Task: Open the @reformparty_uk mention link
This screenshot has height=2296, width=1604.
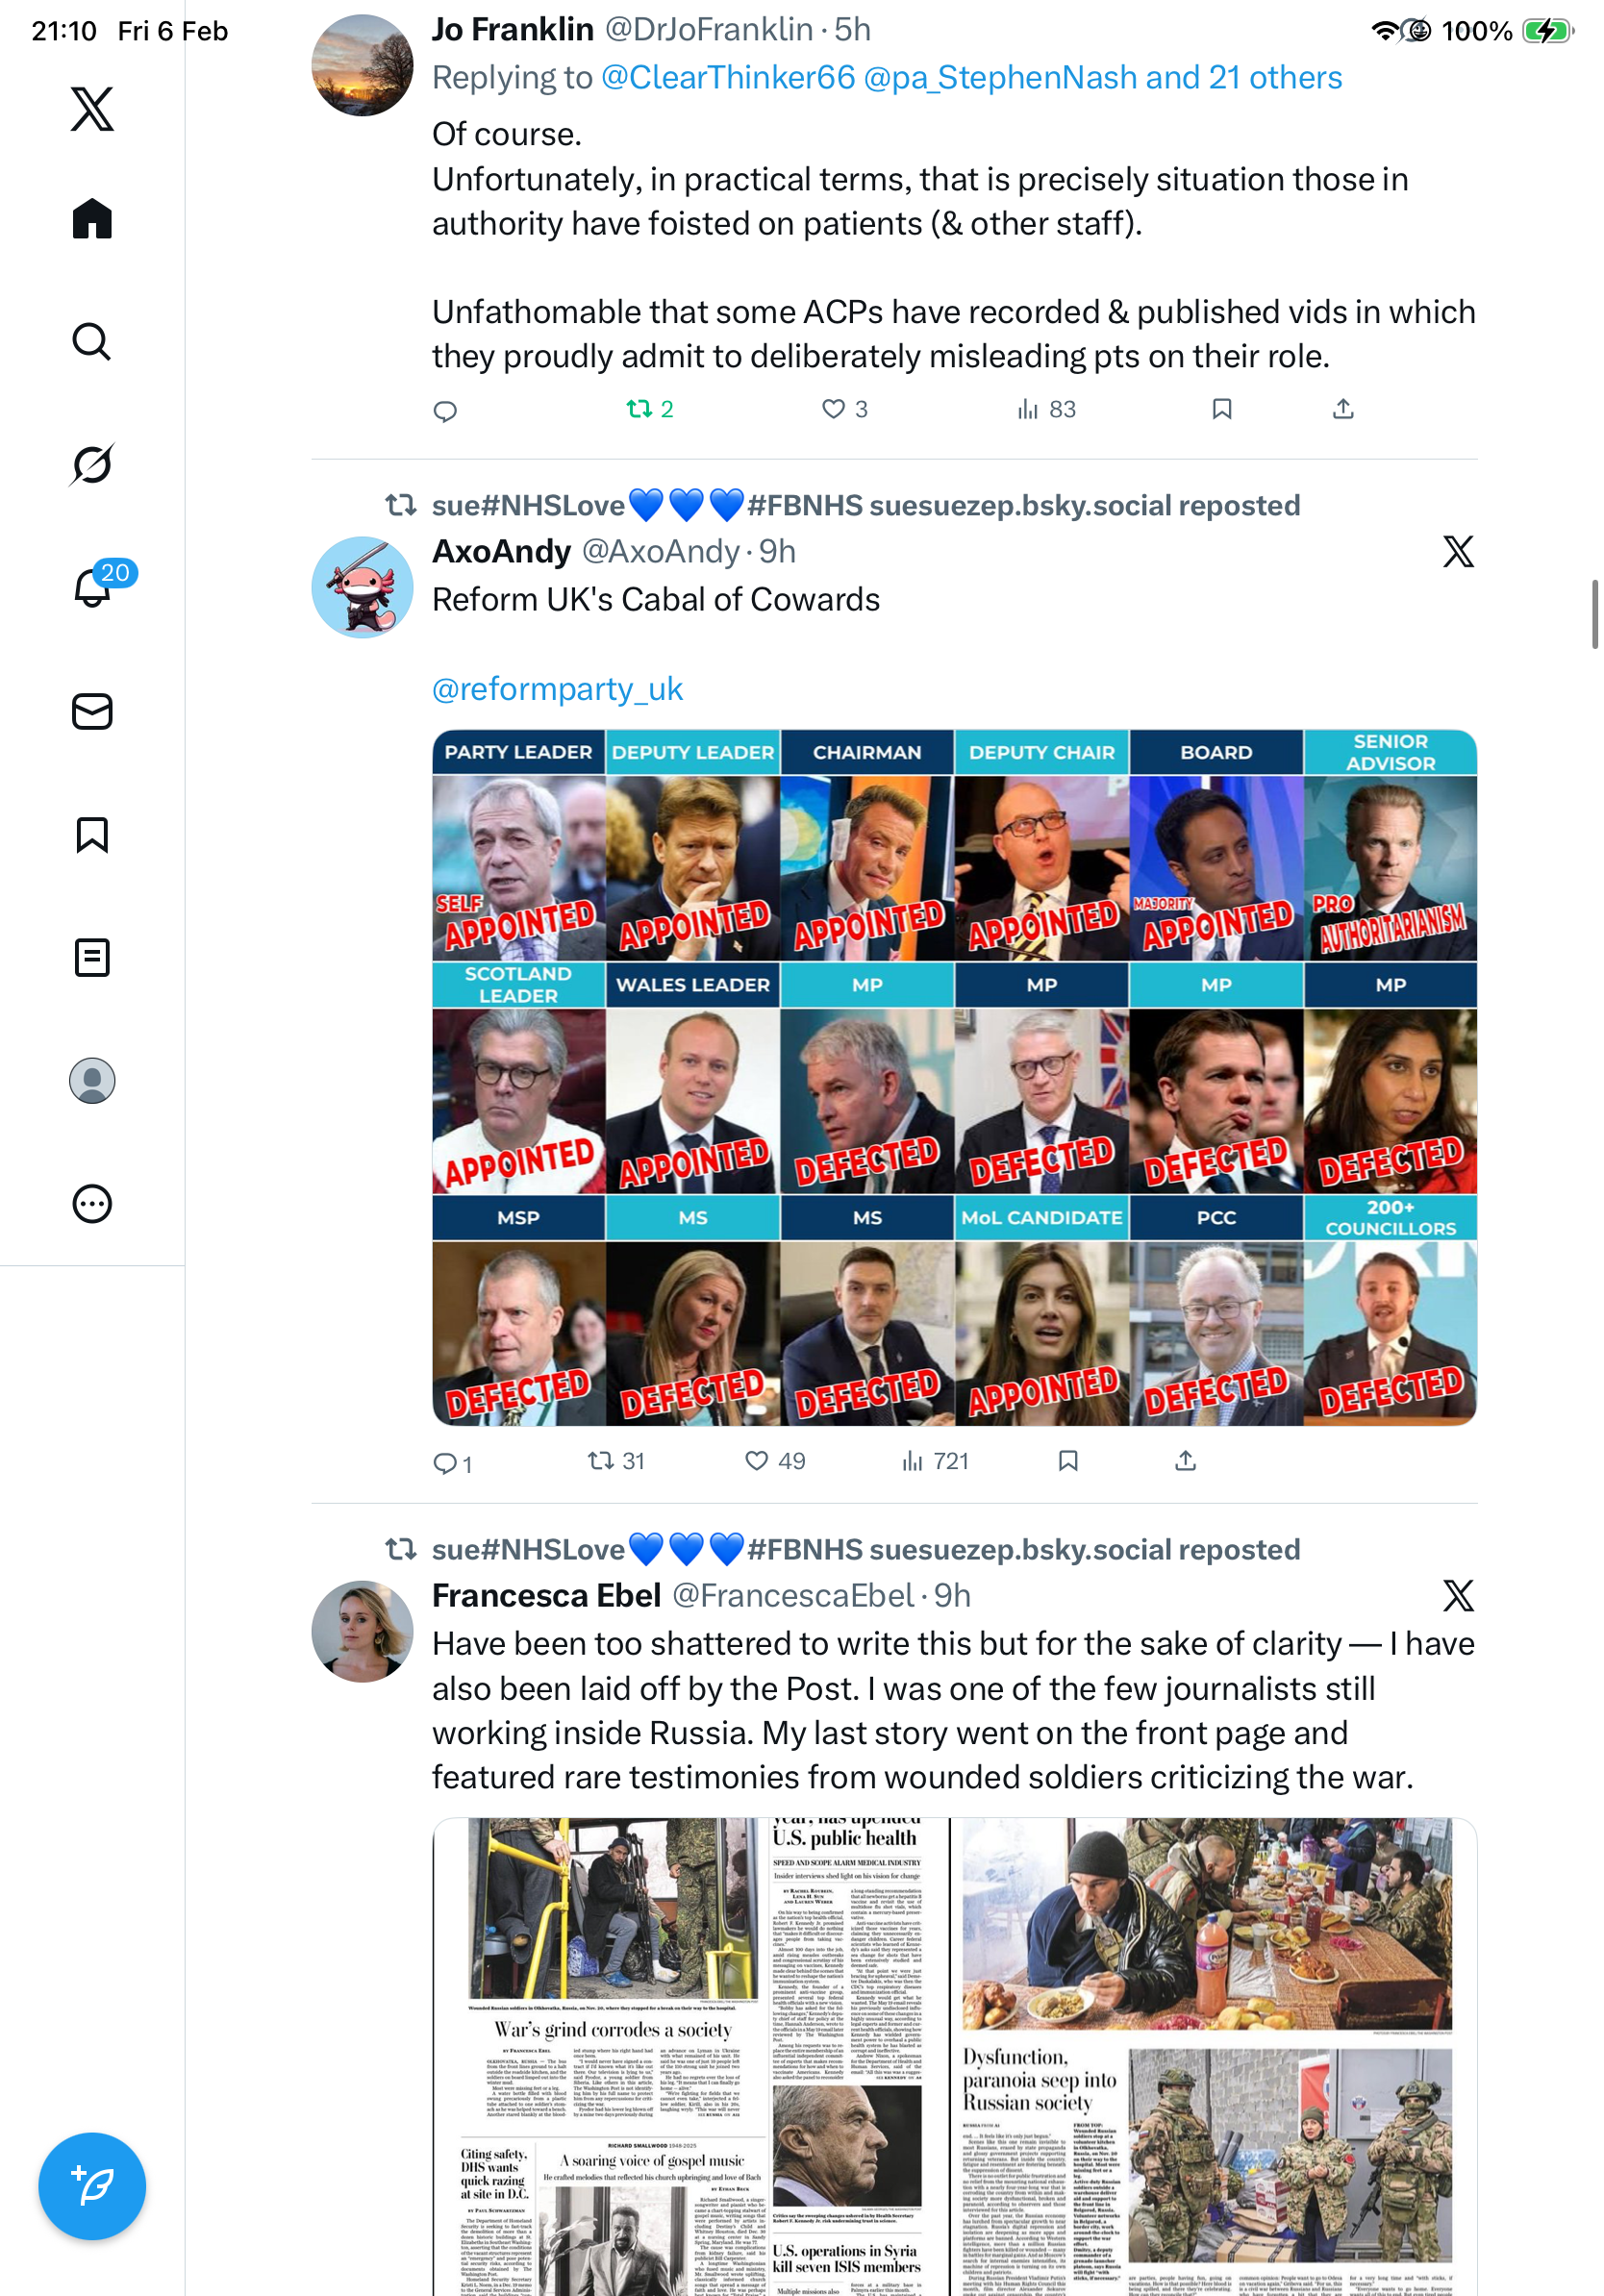Action: coord(557,689)
